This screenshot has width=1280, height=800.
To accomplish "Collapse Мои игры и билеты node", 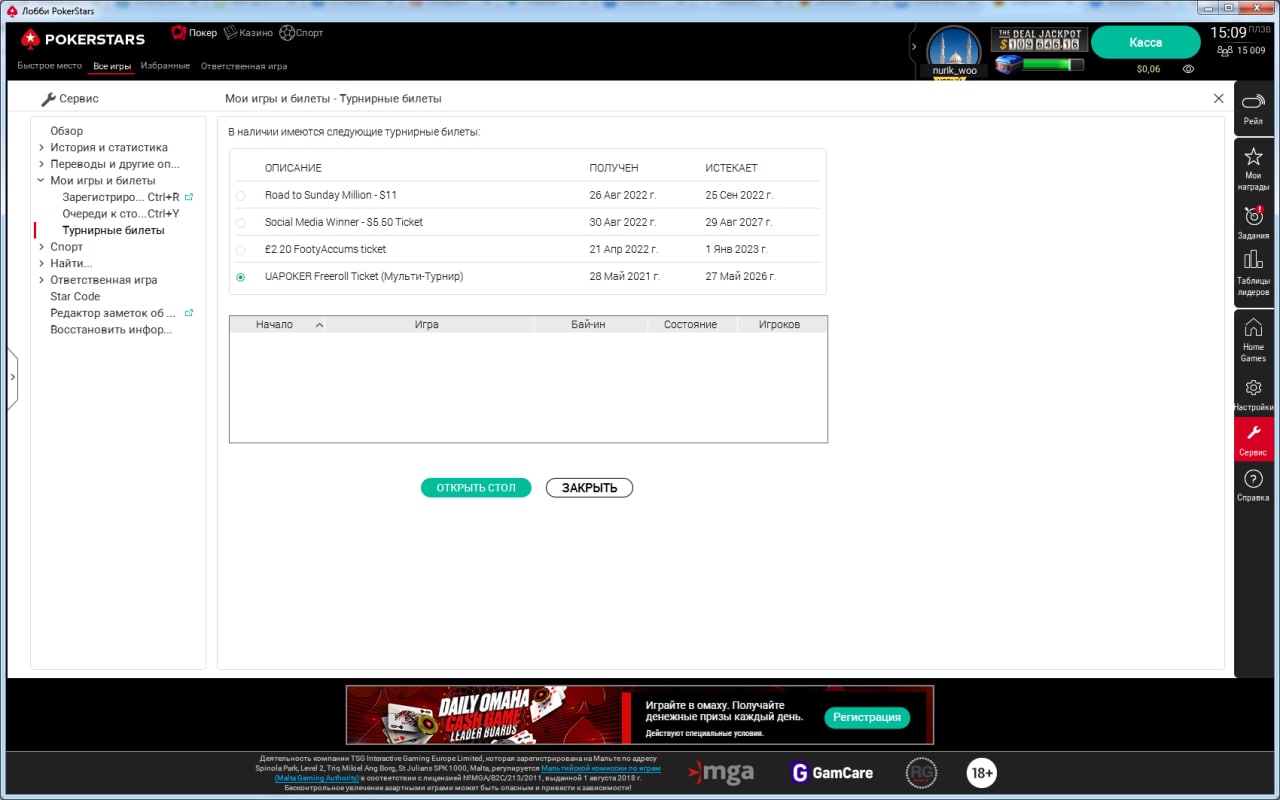I will point(41,181).
